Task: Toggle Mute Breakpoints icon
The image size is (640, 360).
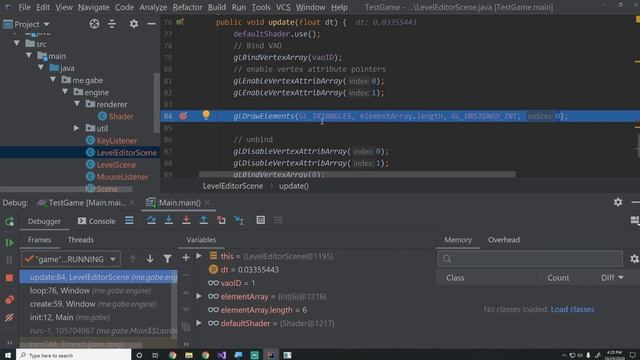Action: 9,317
